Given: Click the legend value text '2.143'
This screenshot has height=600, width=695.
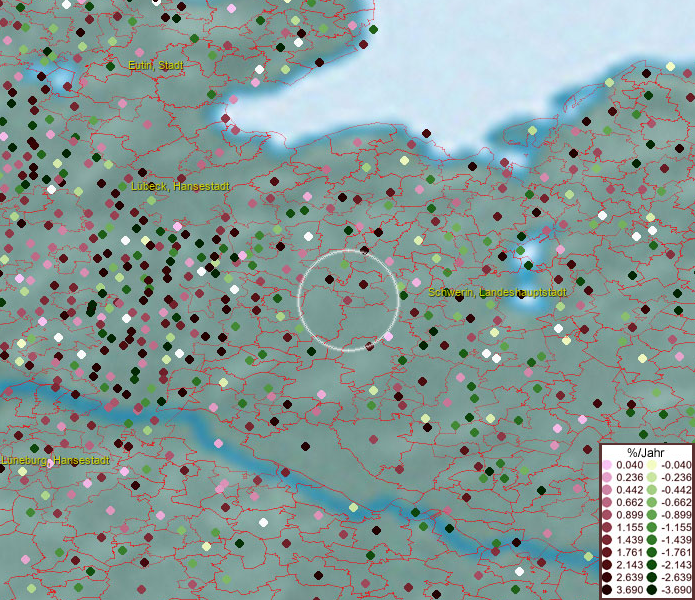Looking at the screenshot, I should pos(630,565).
